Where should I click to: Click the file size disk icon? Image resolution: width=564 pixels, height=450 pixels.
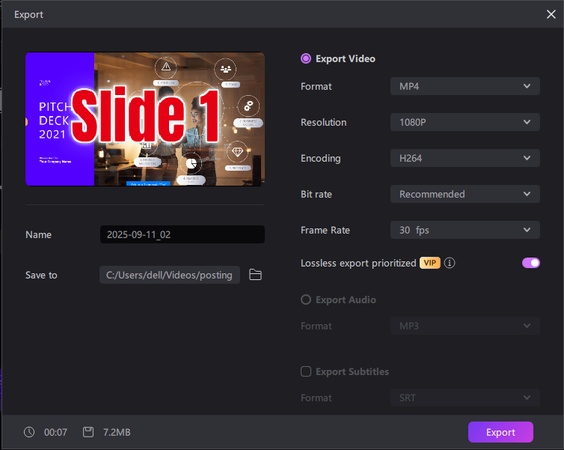pyautogui.click(x=88, y=432)
